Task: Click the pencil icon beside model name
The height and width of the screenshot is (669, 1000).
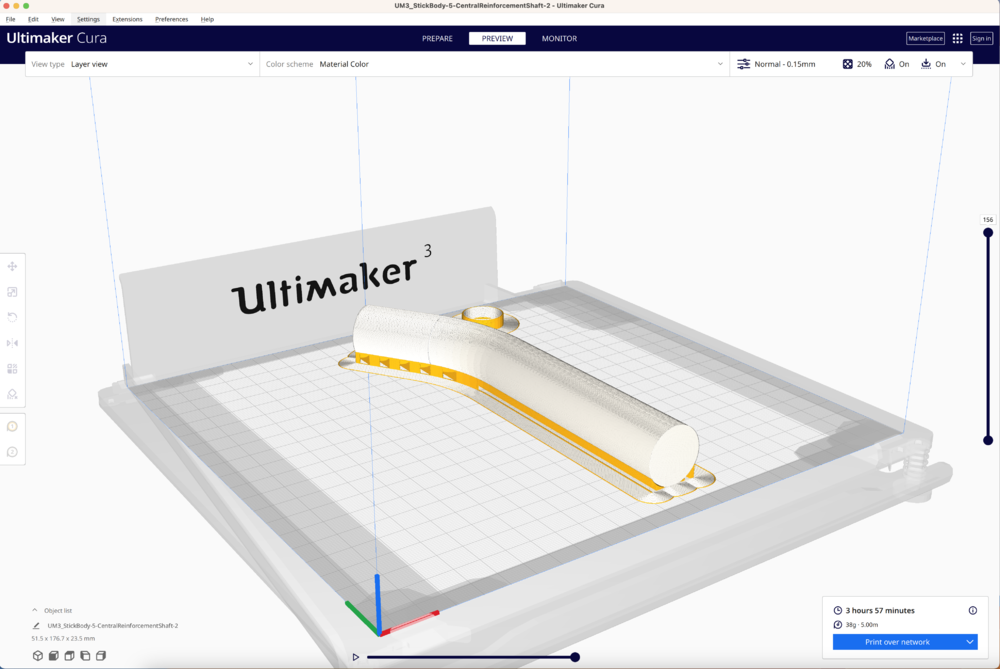Action: (36, 626)
